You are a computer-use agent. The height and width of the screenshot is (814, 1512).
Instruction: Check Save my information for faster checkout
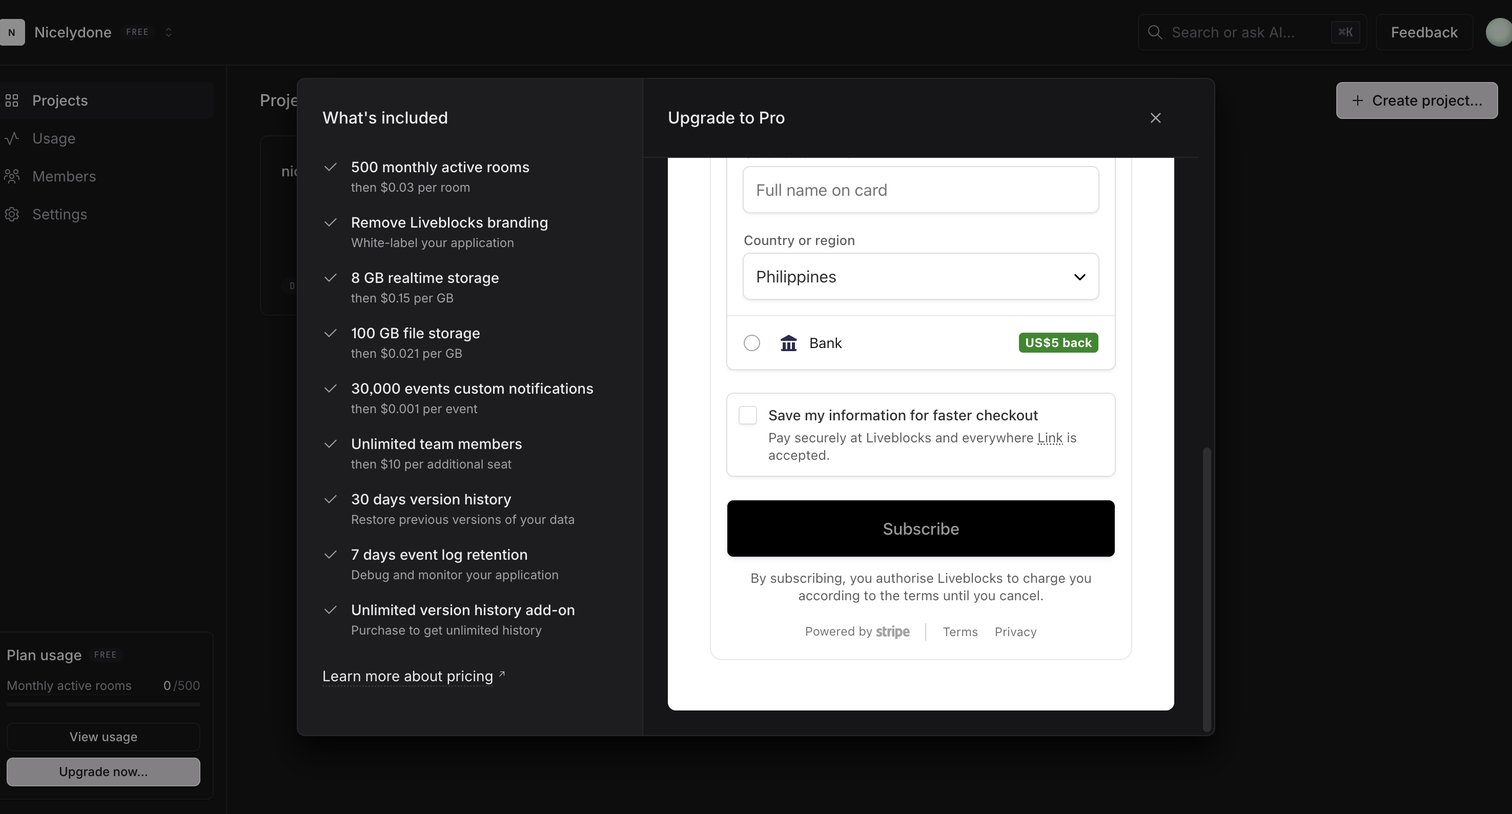point(748,415)
